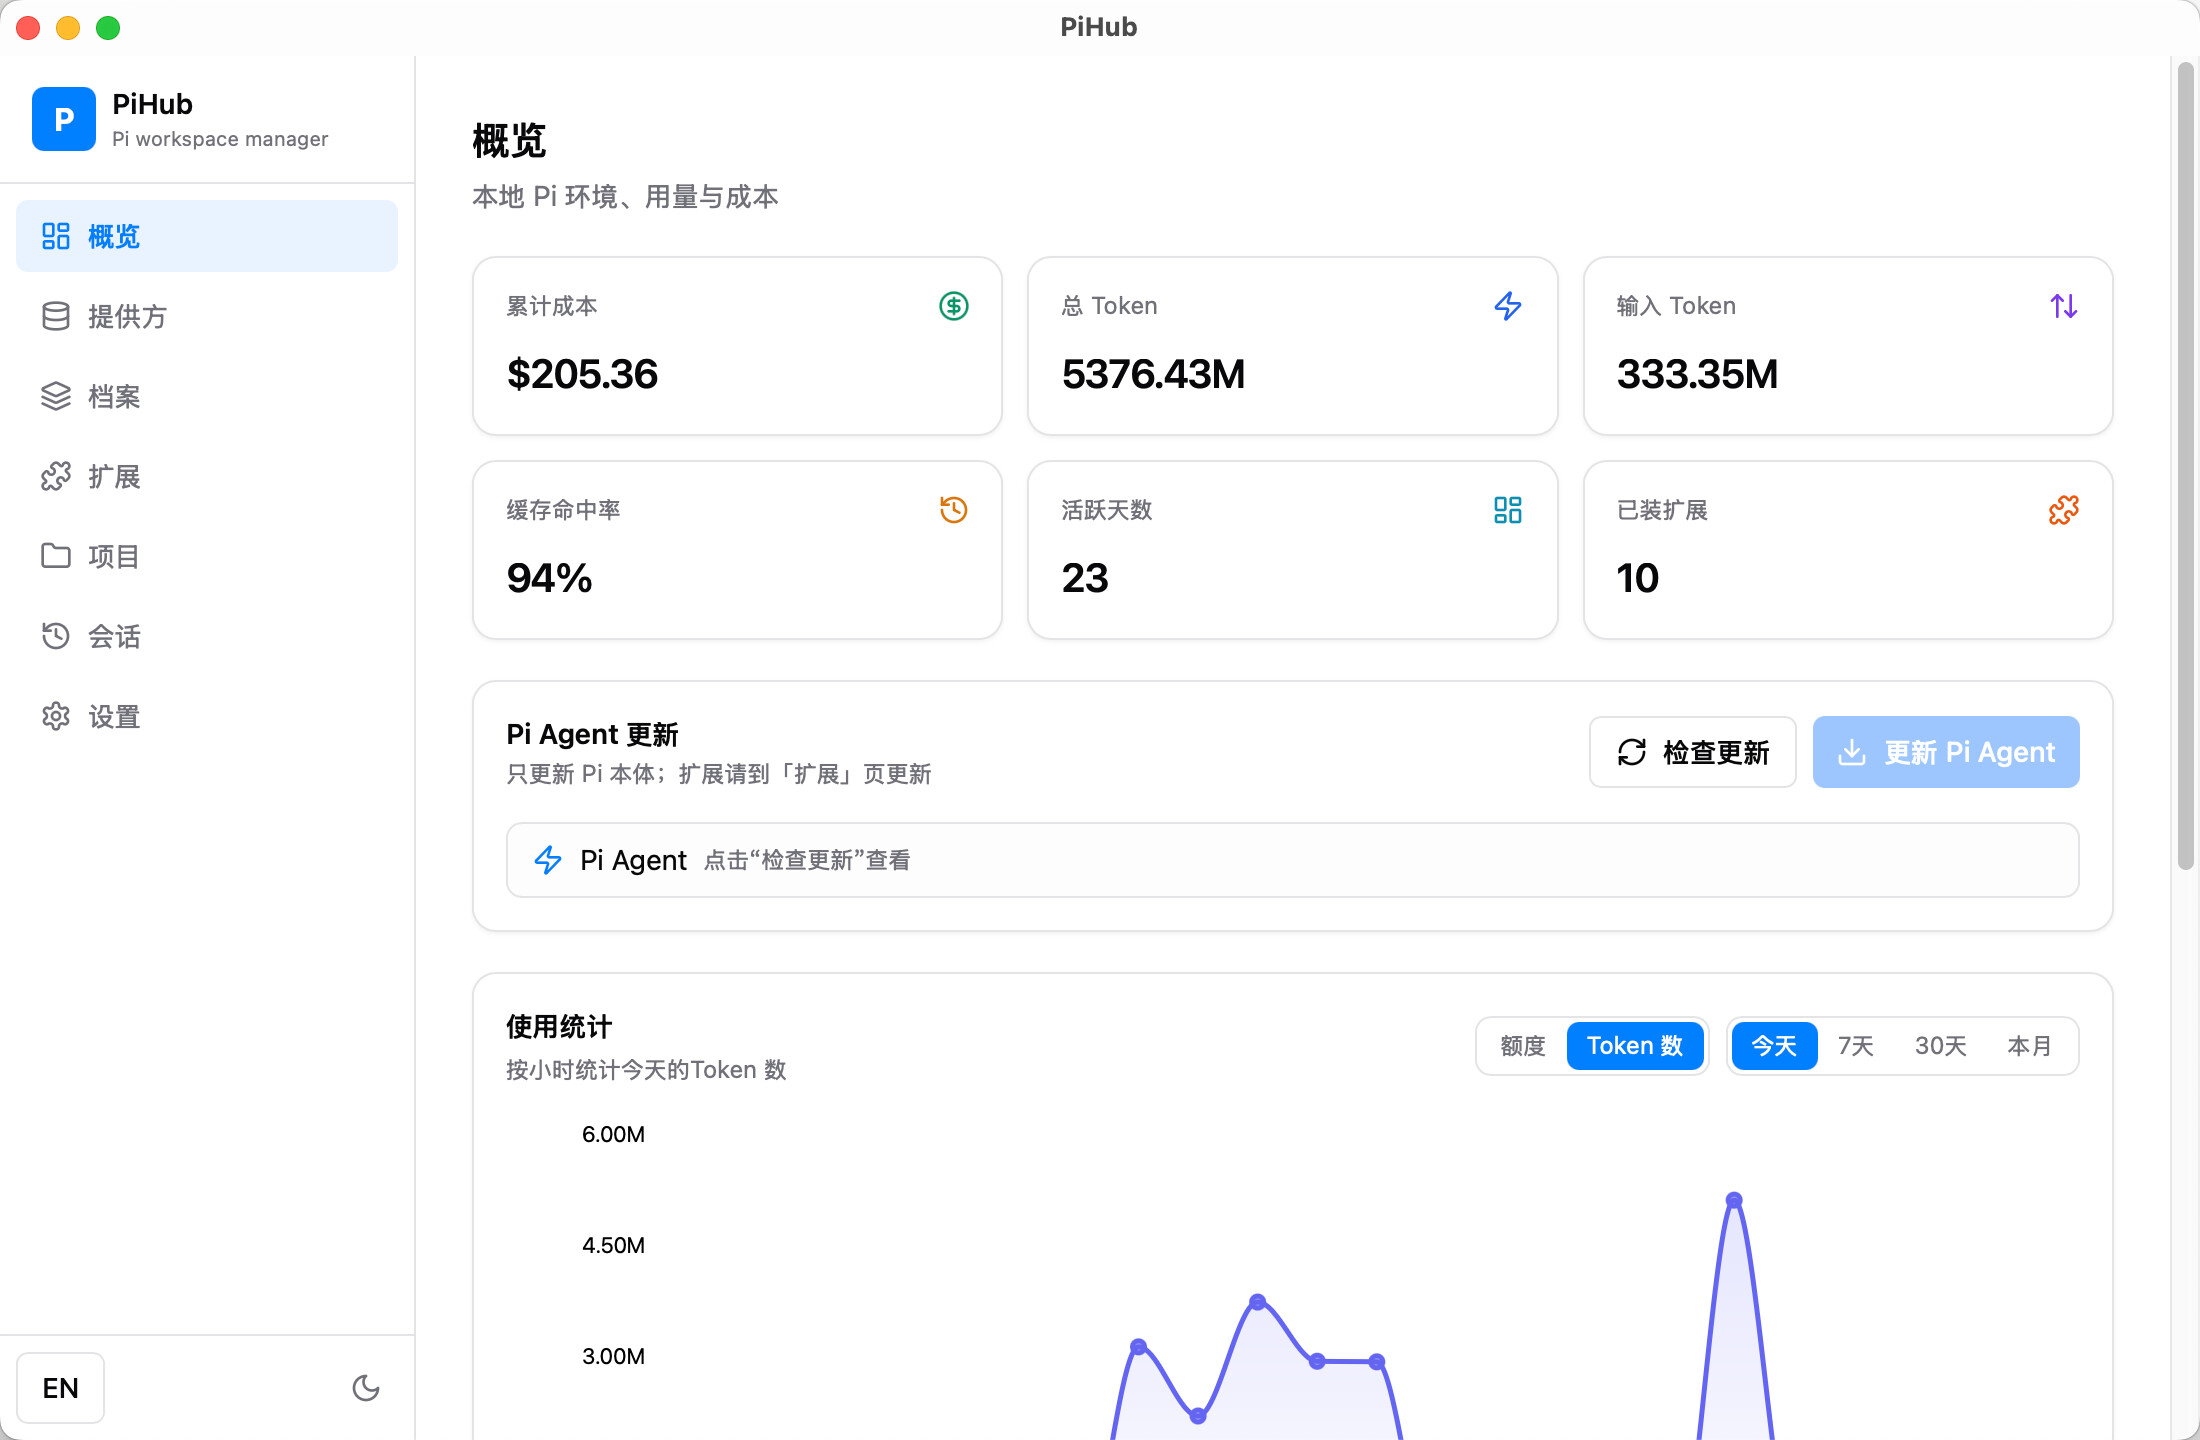Select the 本月 time range
The width and height of the screenshot is (2200, 1440).
click(2030, 1046)
